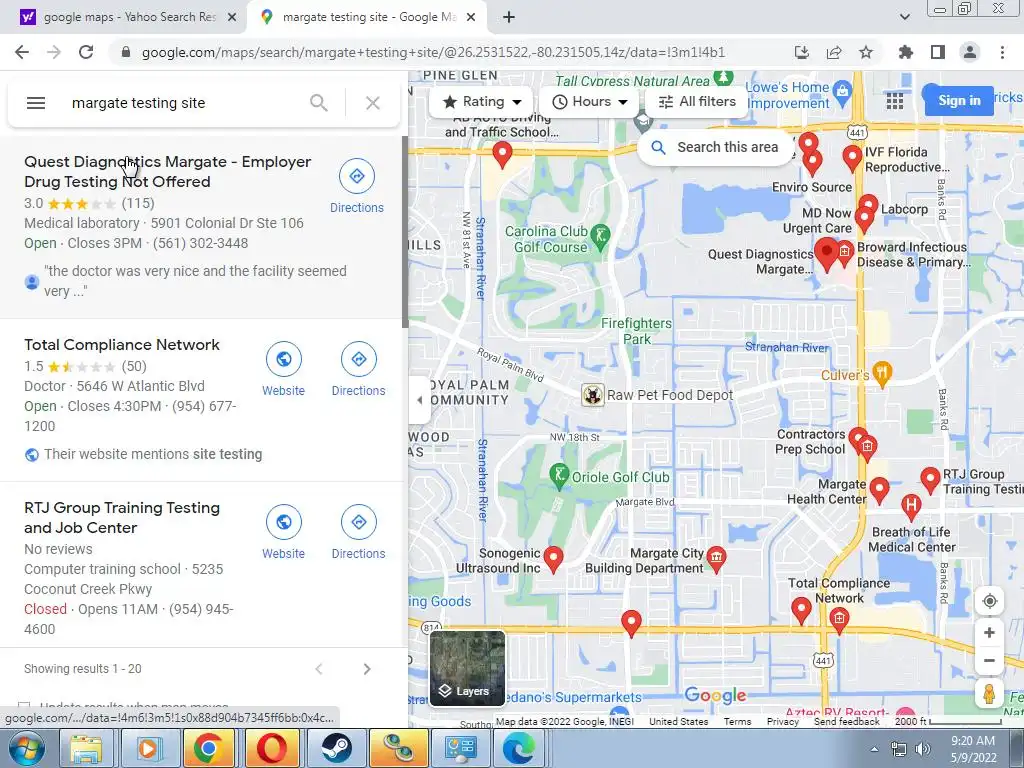Click Quest Diagnostics Margate result title

tap(167, 172)
